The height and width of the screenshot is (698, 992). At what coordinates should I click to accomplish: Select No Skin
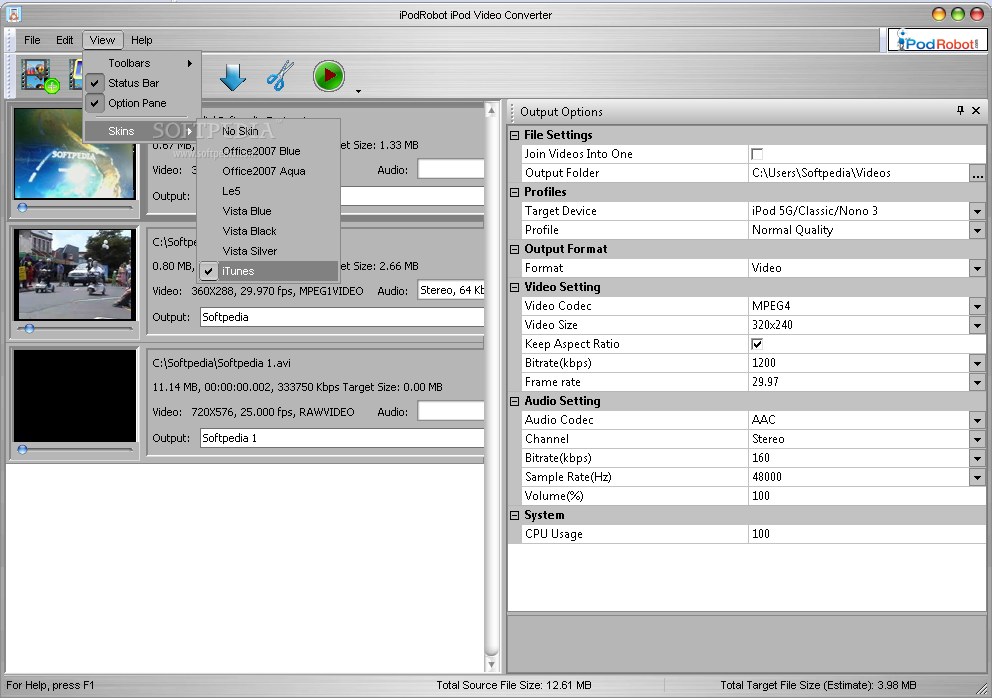[x=269, y=131]
